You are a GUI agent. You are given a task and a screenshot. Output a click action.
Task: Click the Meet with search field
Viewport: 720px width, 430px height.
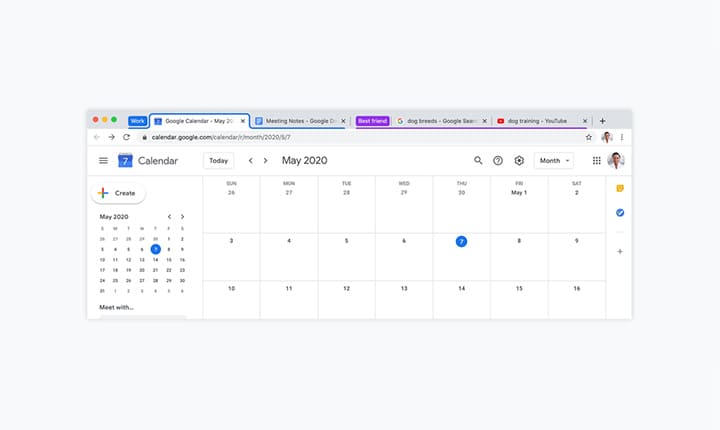pos(142,317)
